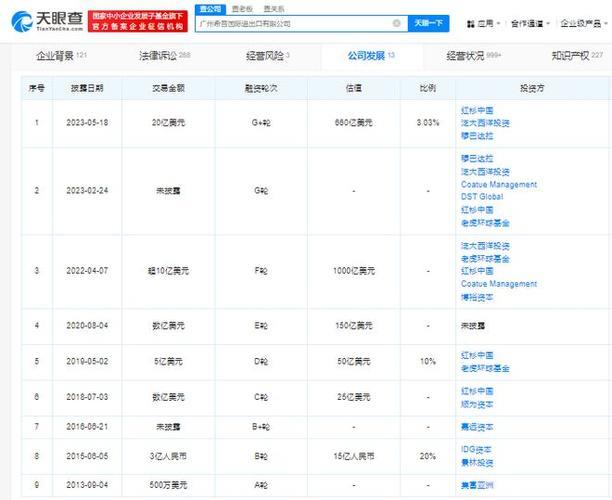
Task: Open the 法律诉讼 tab
Action: 165,56
